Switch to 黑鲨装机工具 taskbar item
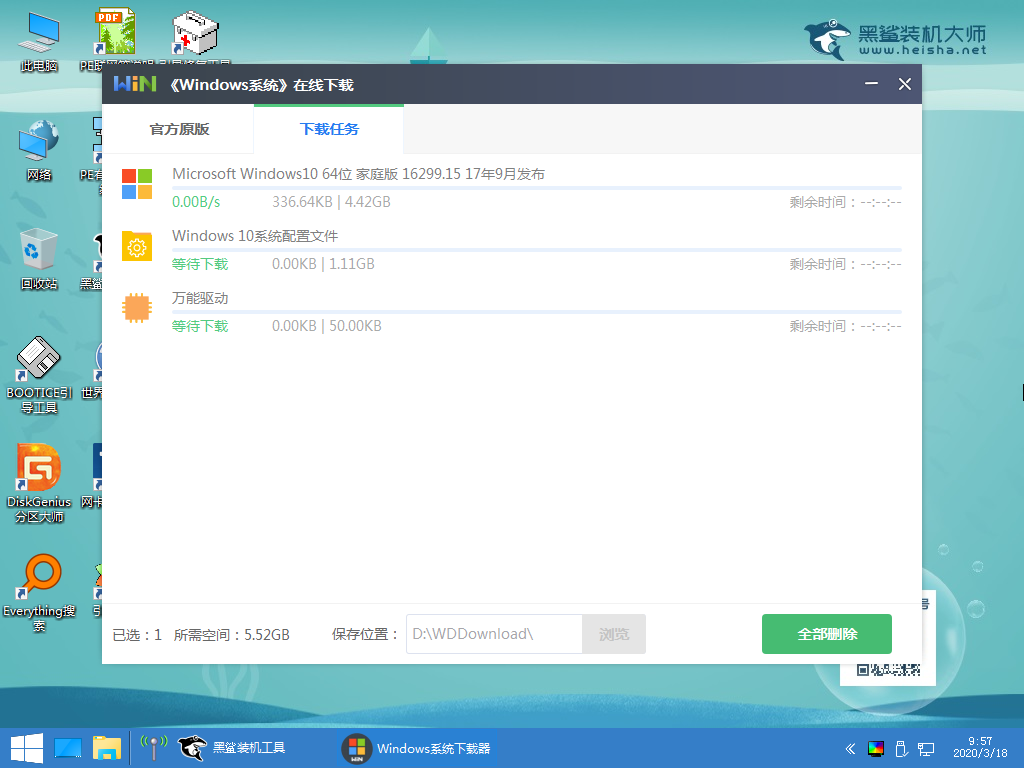The image size is (1024, 768). click(x=232, y=748)
